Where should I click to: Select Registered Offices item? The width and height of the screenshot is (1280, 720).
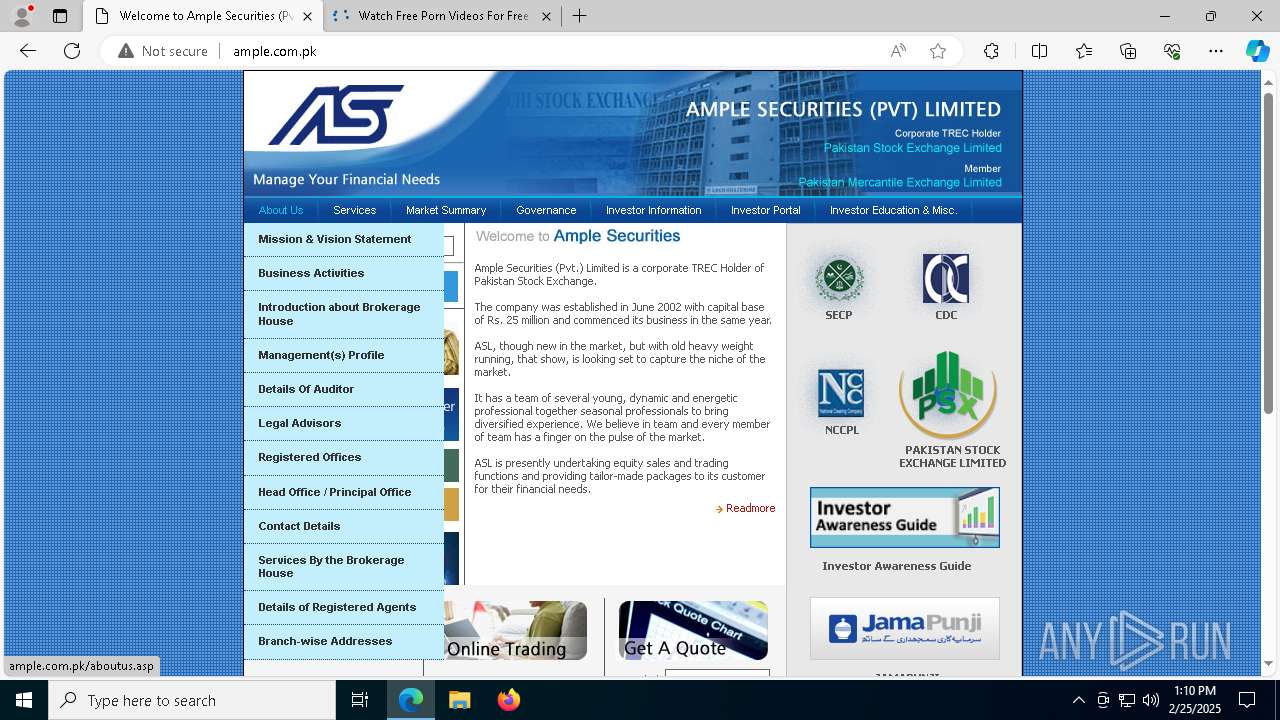pyautogui.click(x=344, y=458)
